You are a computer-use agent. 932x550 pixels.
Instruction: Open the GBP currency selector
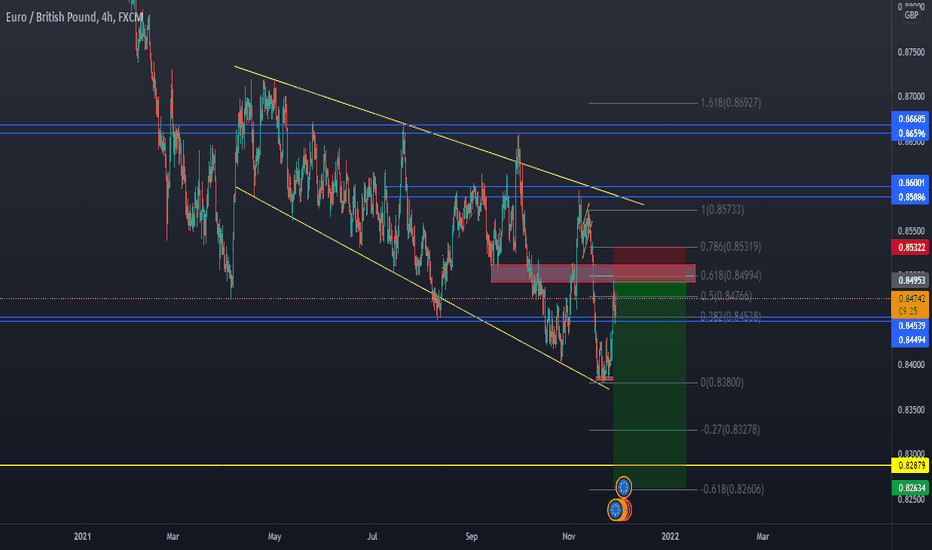(911, 15)
